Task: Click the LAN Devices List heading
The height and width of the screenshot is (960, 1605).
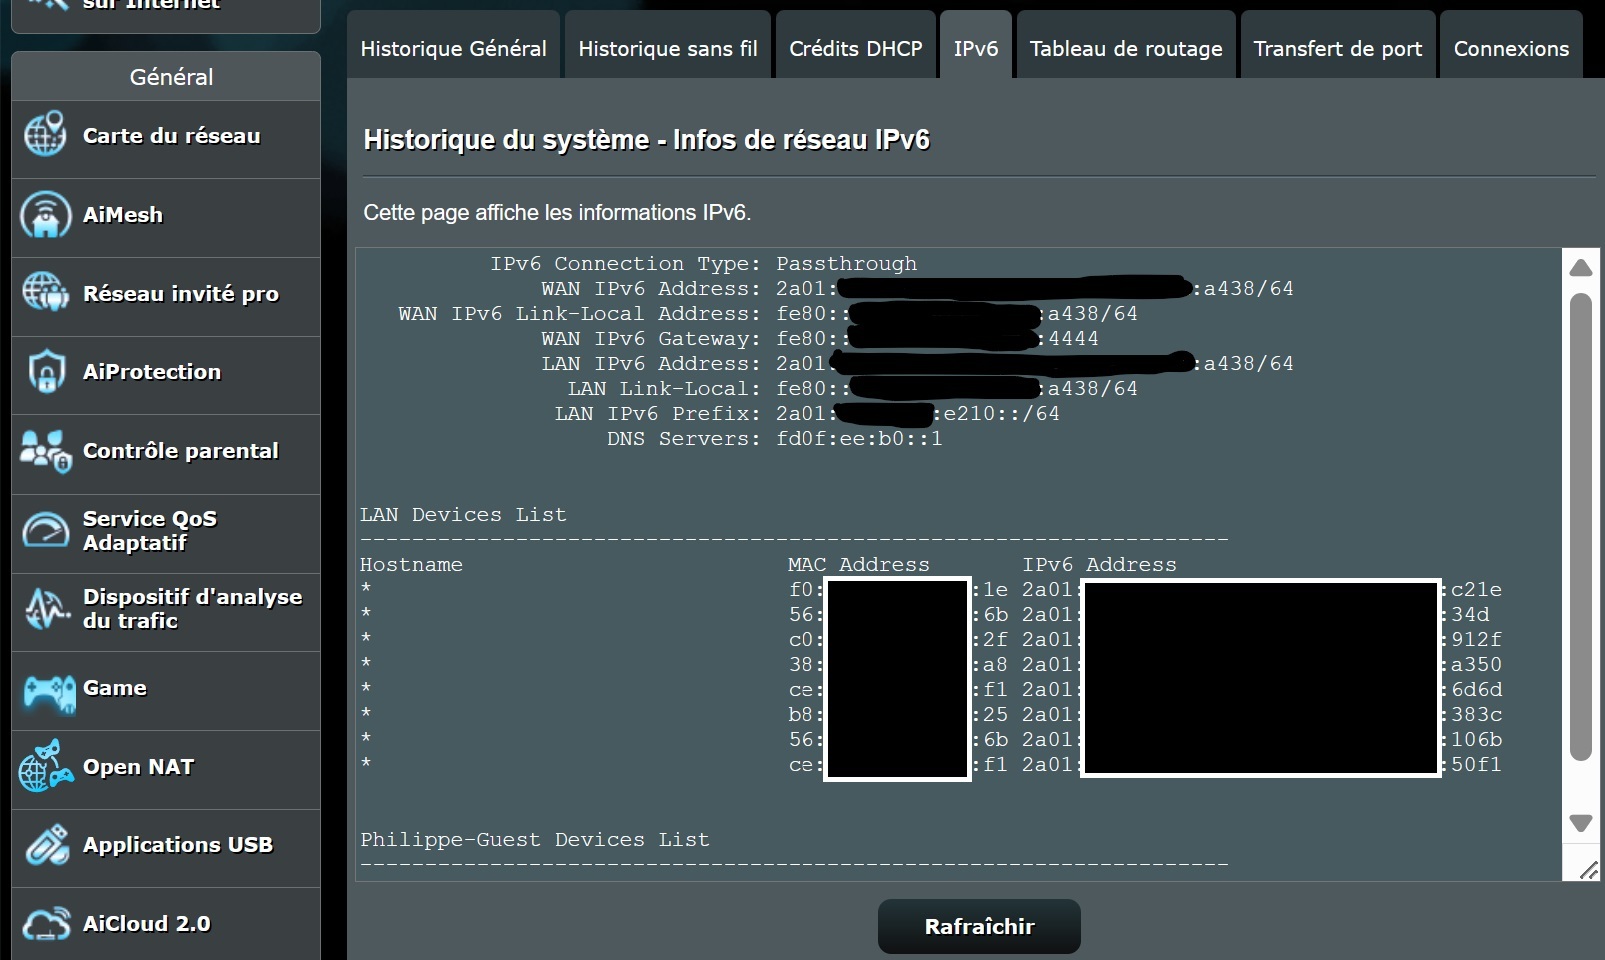Action: coord(463,515)
